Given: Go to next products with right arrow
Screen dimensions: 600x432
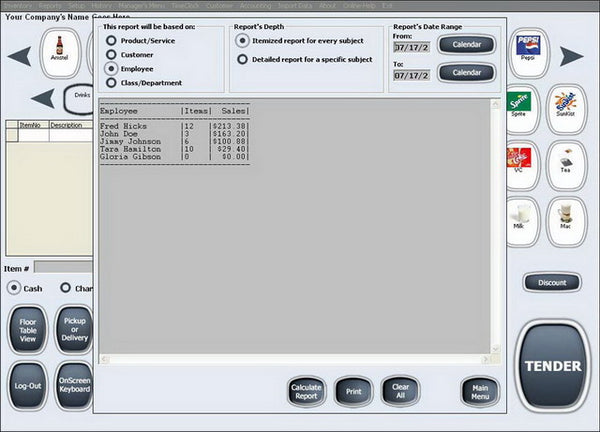Looking at the screenshot, I should (571, 56).
